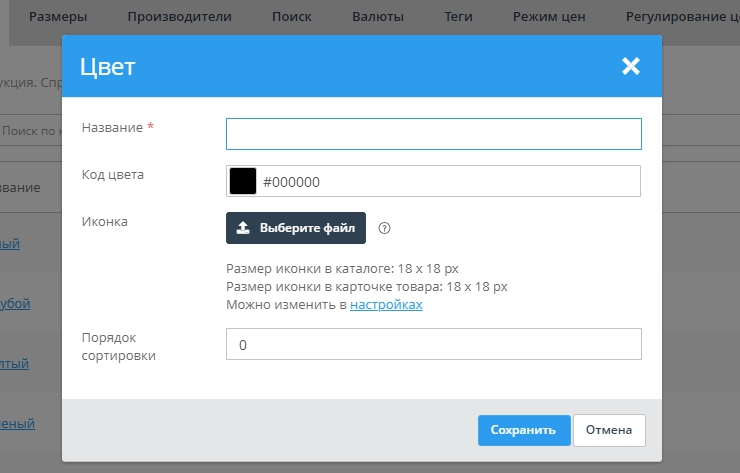
Task: Open the partially hidden Голубой color link
Action: (x=15, y=304)
